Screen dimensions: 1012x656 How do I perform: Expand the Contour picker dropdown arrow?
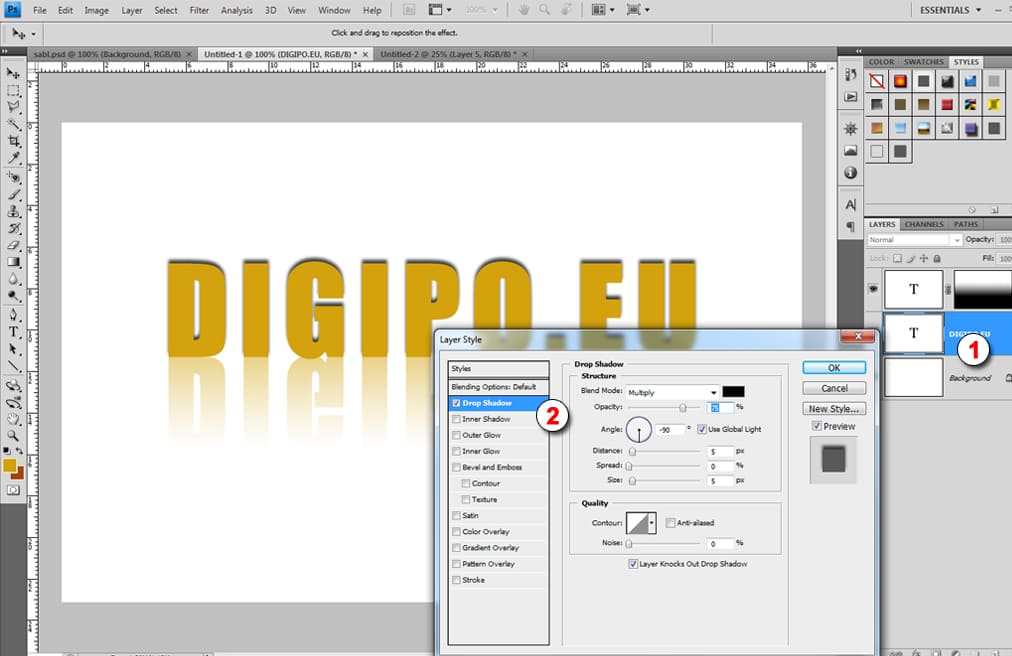click(x=653, y=523)
